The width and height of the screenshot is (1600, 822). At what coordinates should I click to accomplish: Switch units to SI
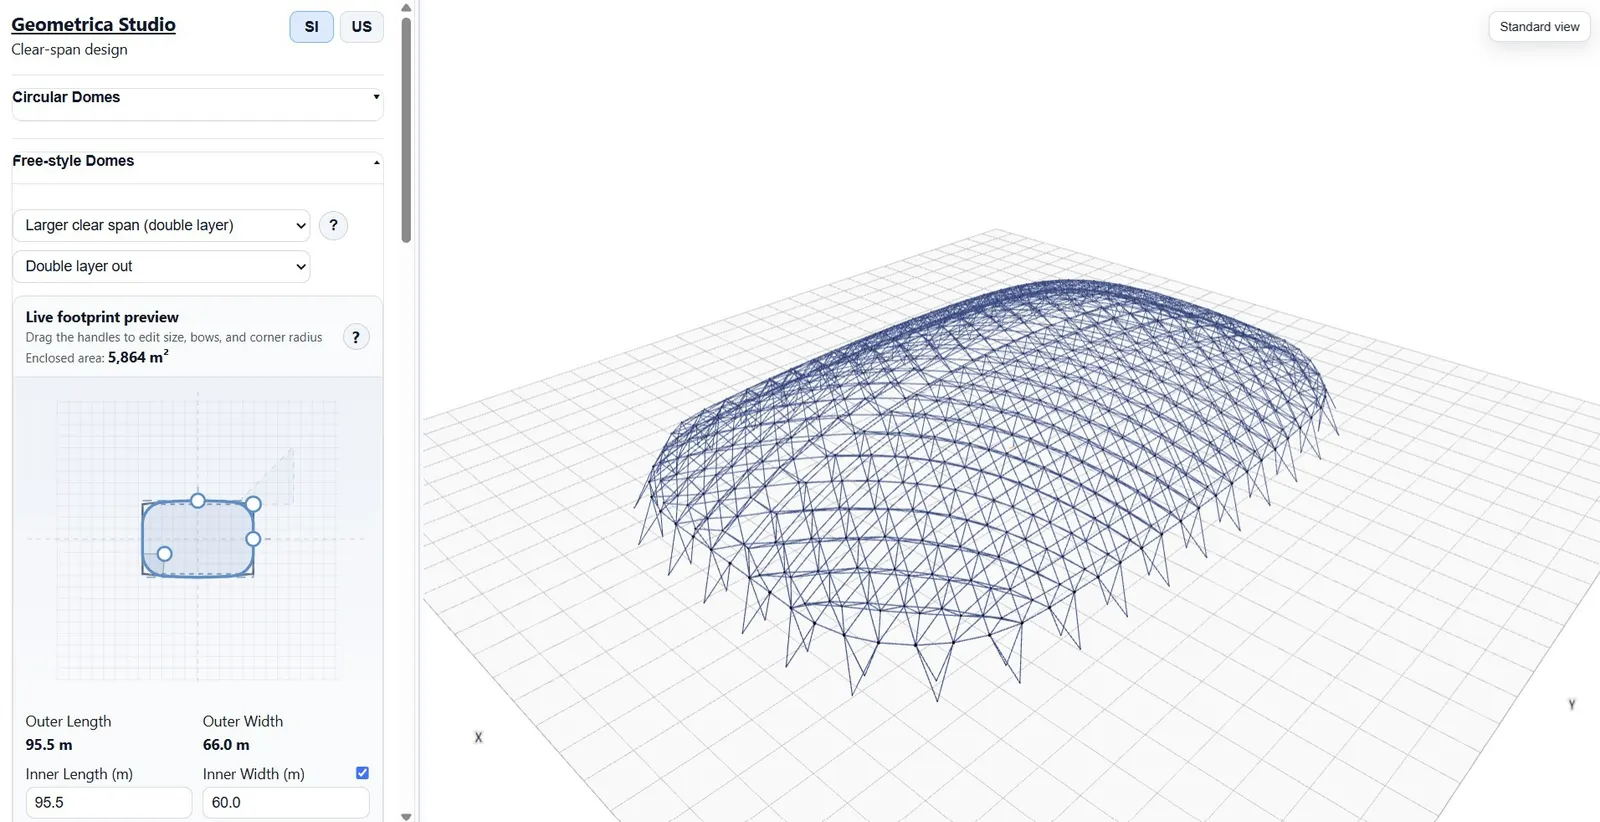point(312,27)
